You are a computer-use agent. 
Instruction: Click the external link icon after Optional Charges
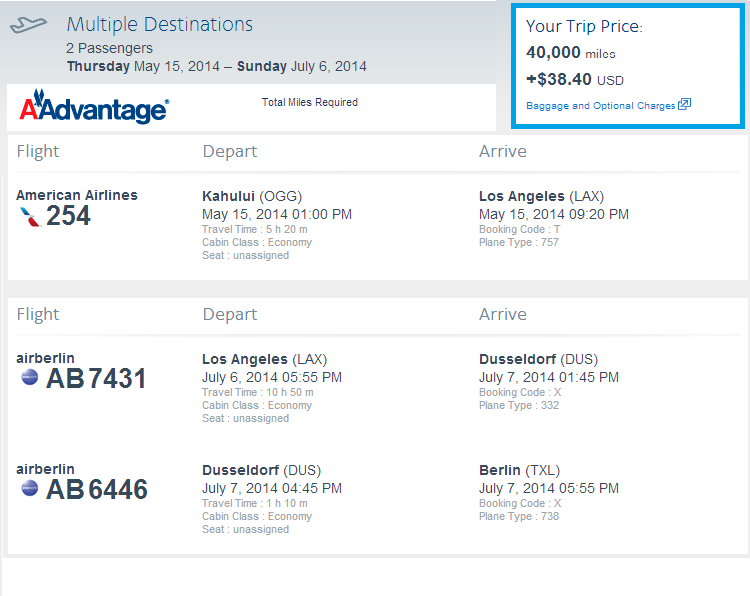[x=684, y=104]
